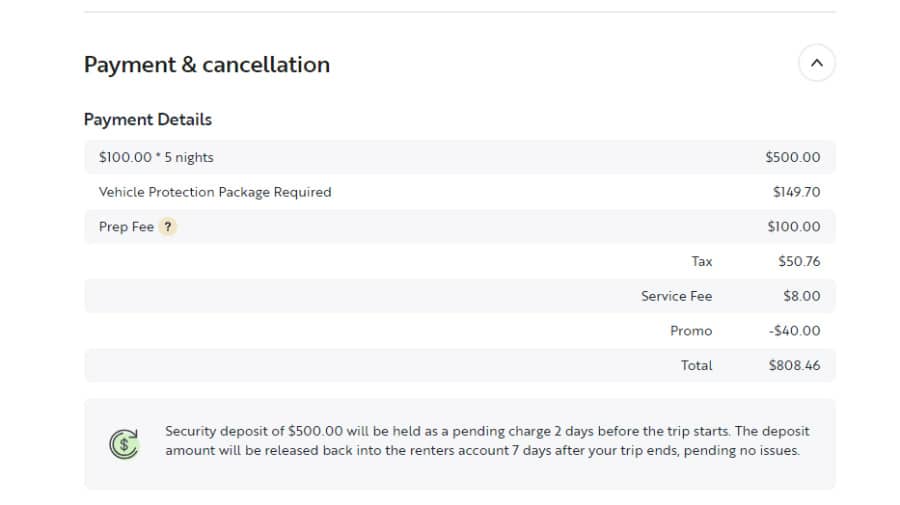Click the Promo label
Screen dimensions: 900x505
691,331
